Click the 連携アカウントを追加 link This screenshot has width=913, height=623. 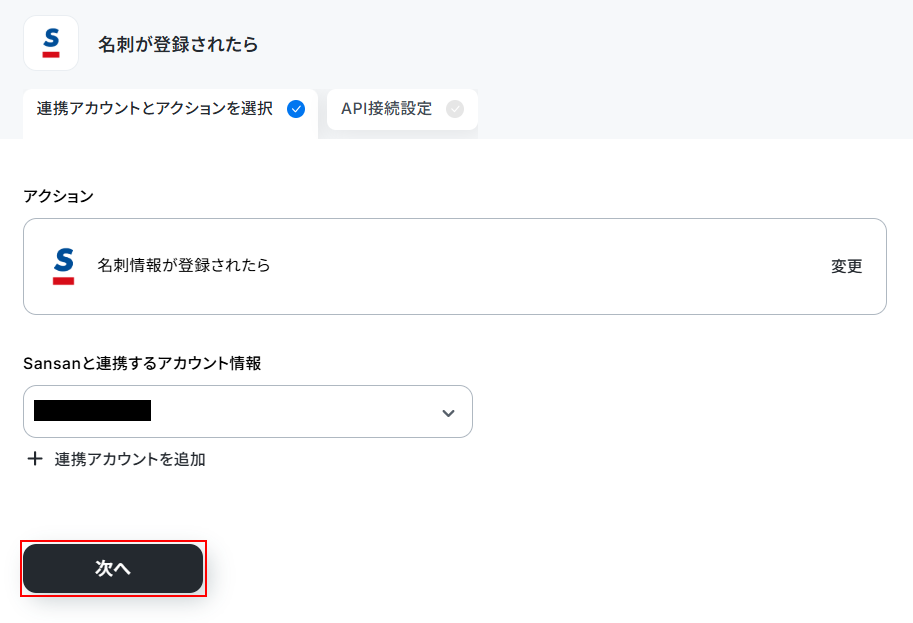129,459
